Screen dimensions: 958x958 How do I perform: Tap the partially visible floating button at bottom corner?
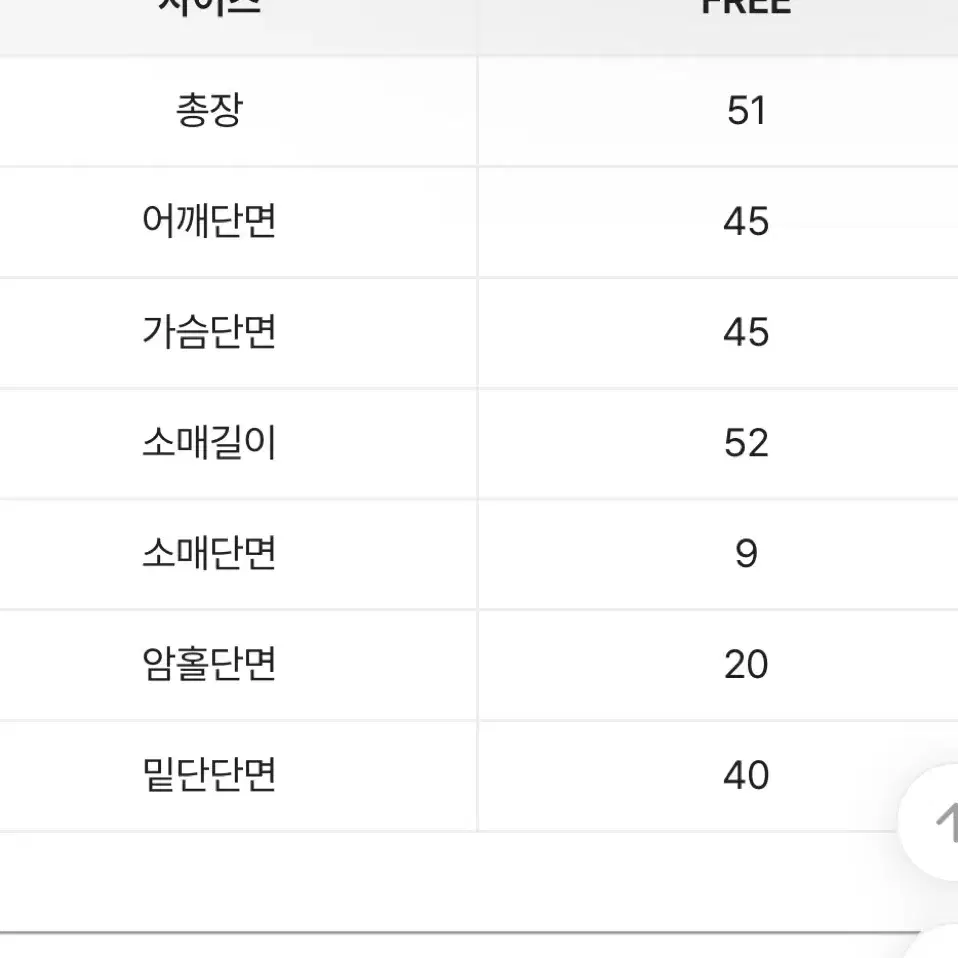click(935, 944)
